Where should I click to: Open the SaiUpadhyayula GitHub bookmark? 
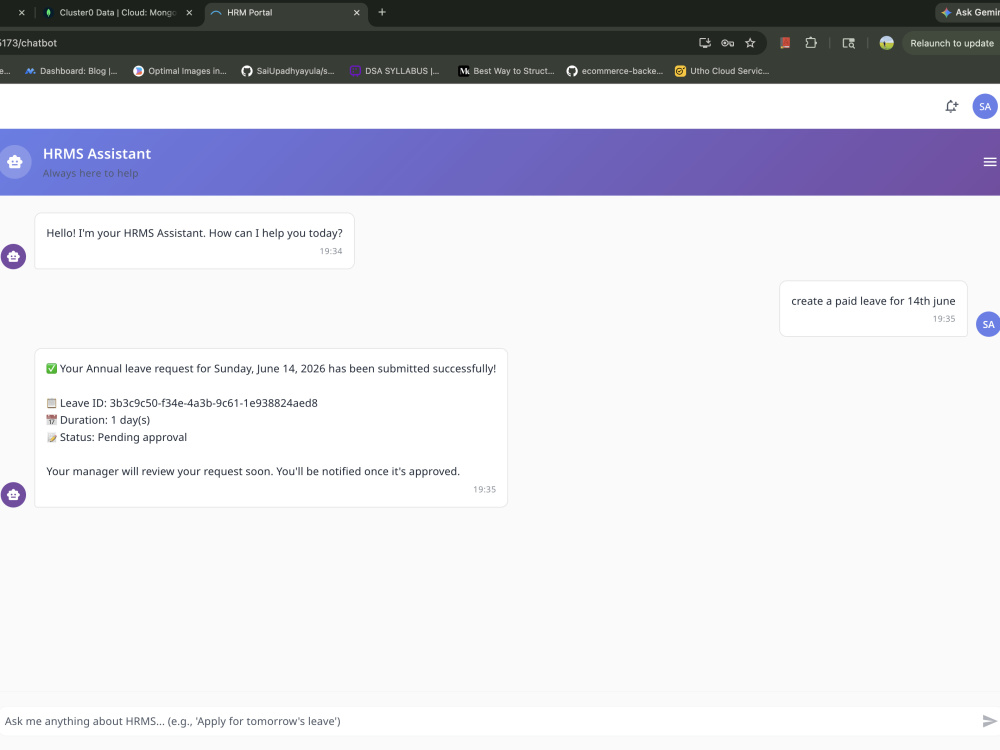288,71
